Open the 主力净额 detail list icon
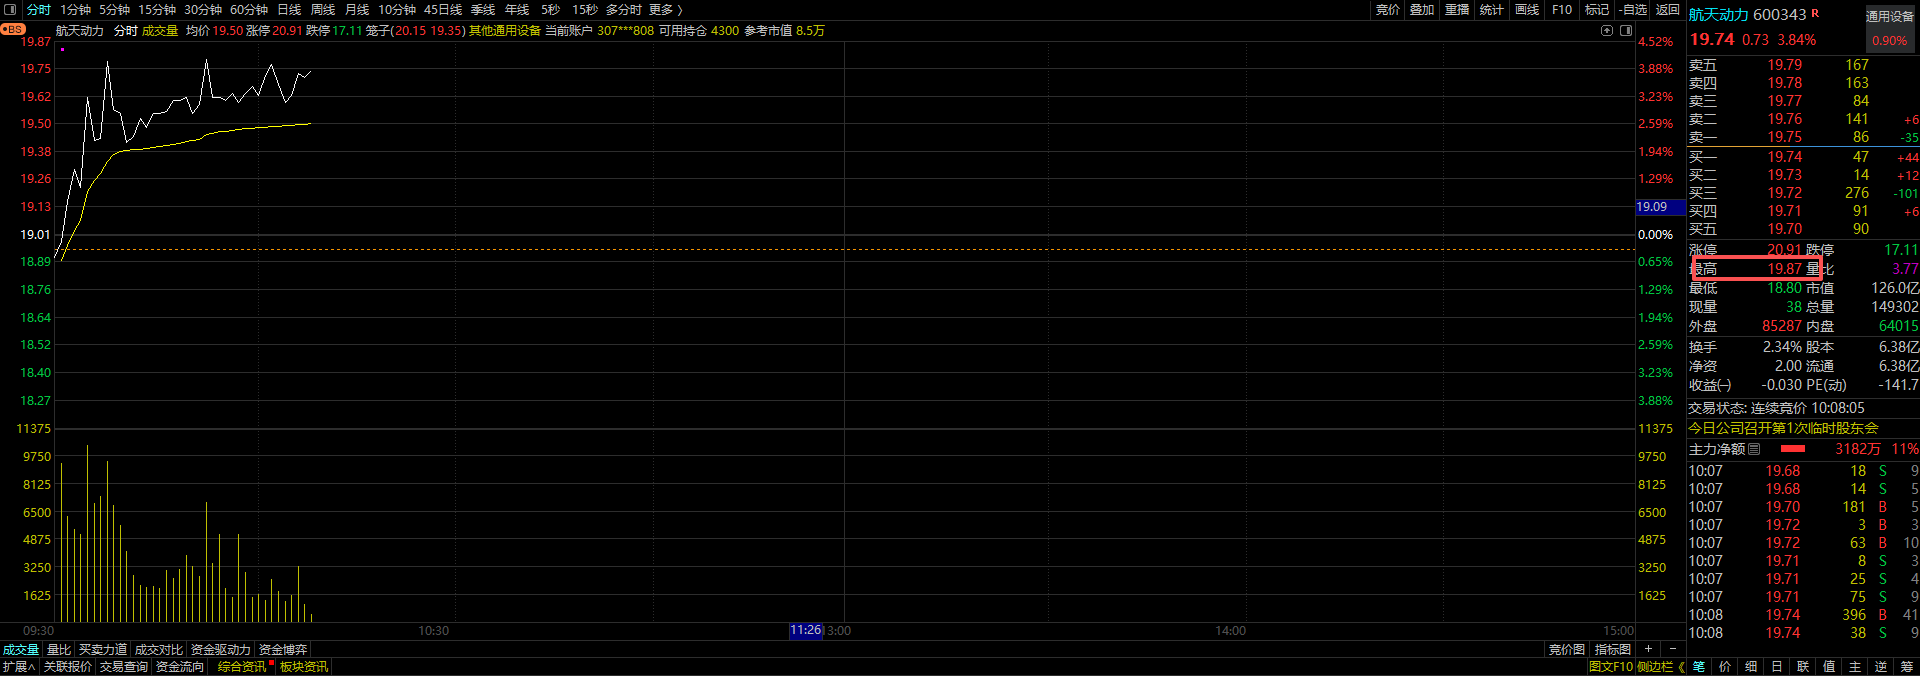 click(x=1754, y=449)
